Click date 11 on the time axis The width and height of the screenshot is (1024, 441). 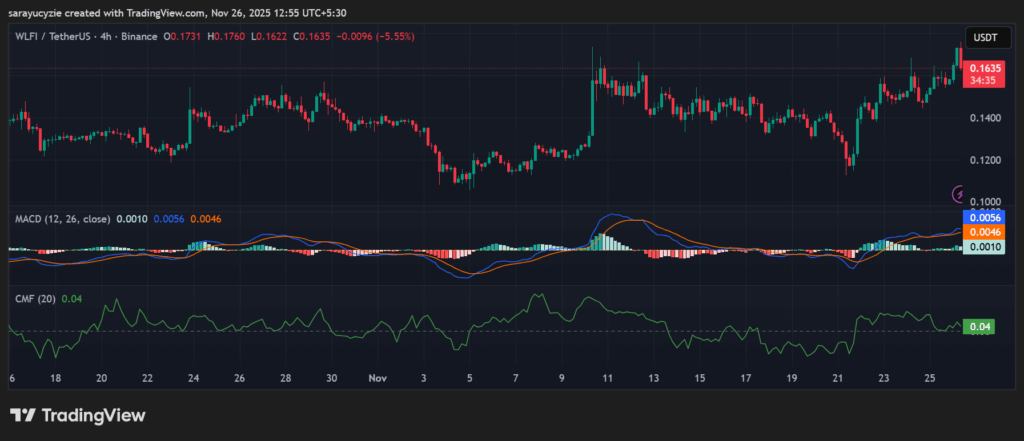pyautogui.click(x=607, y=380)
